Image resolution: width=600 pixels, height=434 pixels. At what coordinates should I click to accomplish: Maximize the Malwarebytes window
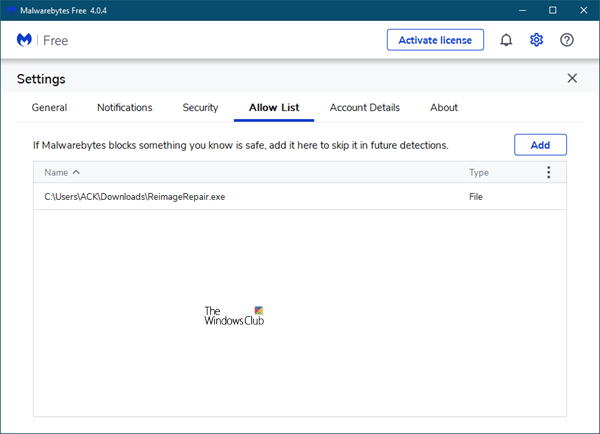[553, 10]
